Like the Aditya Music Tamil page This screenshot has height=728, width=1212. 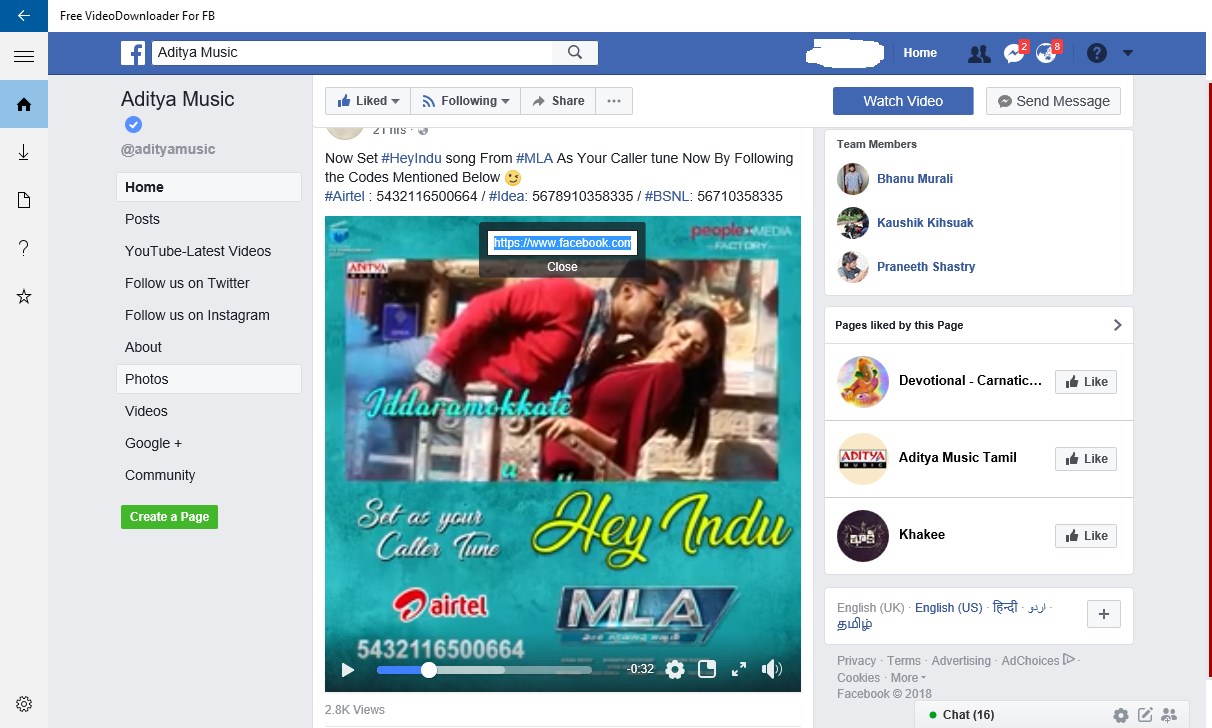(x=1086, y=459)
